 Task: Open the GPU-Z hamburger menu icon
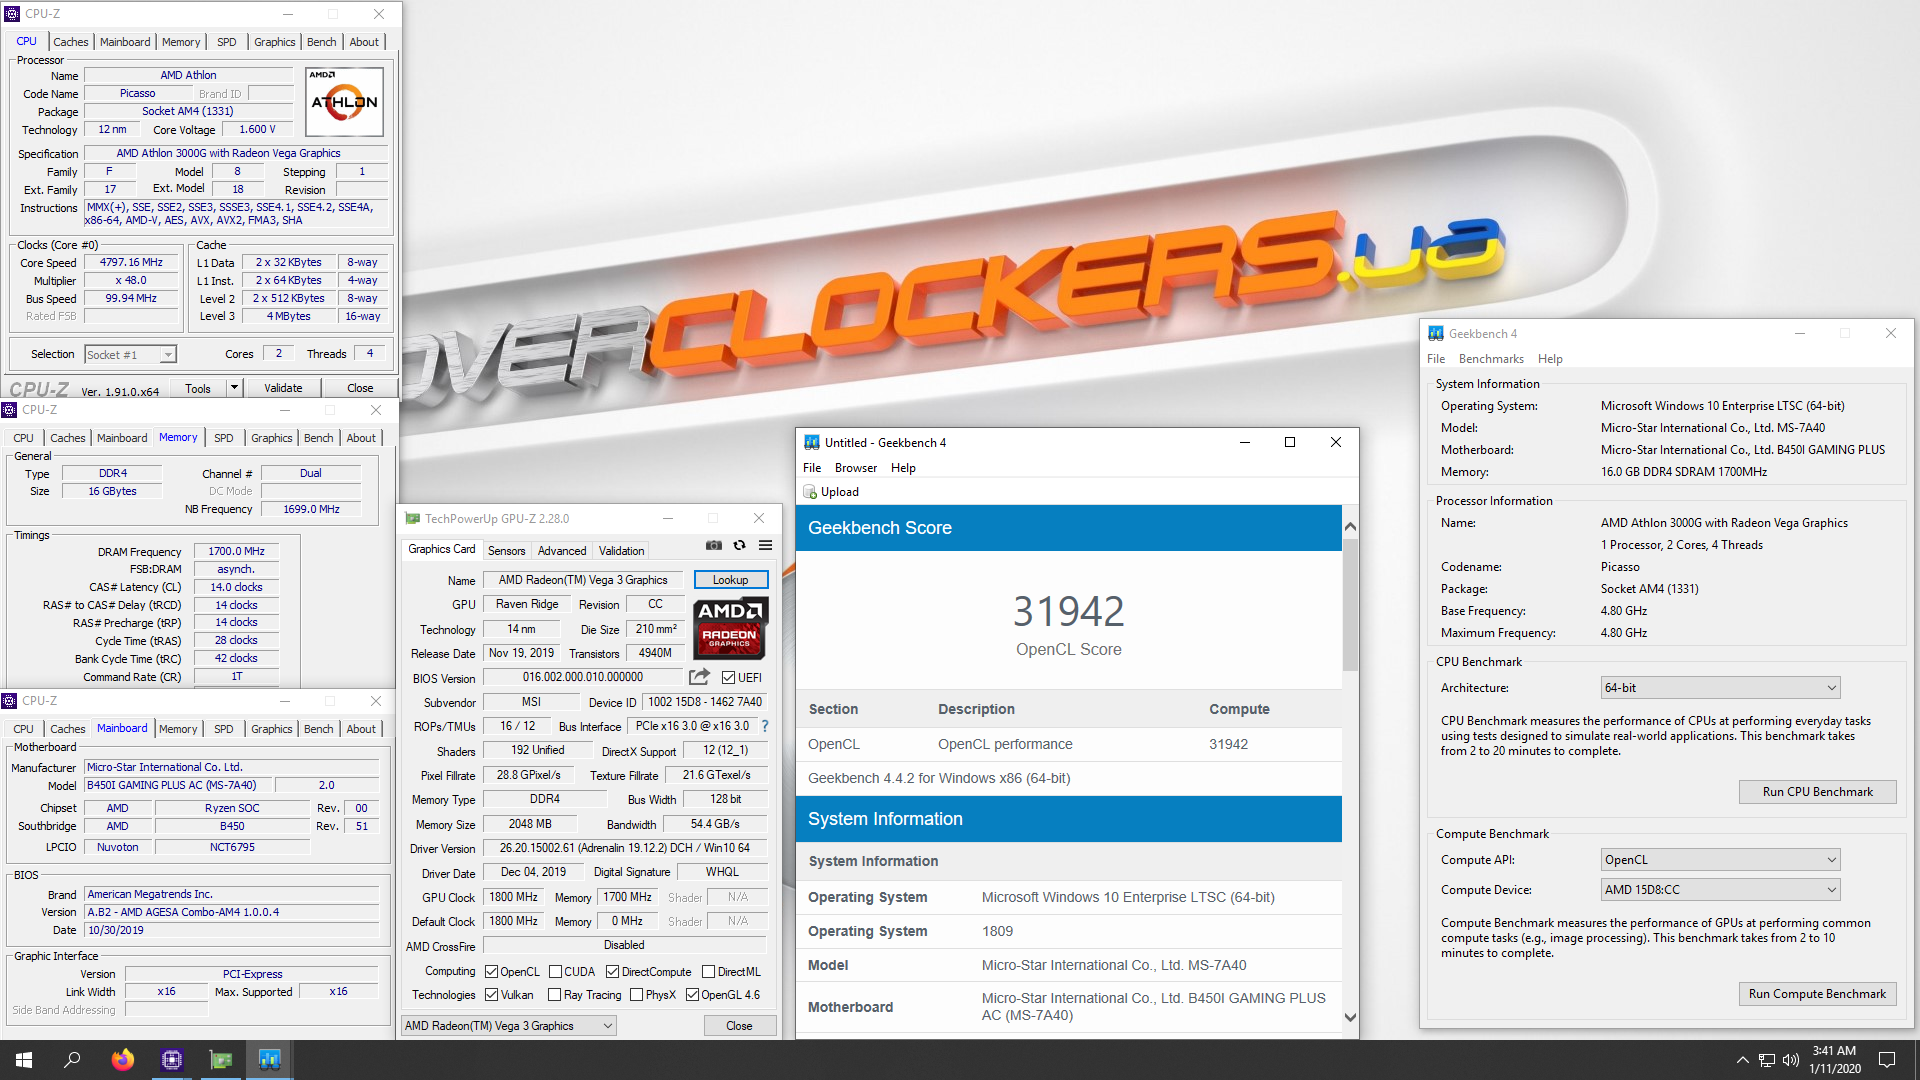click(765, 546)
